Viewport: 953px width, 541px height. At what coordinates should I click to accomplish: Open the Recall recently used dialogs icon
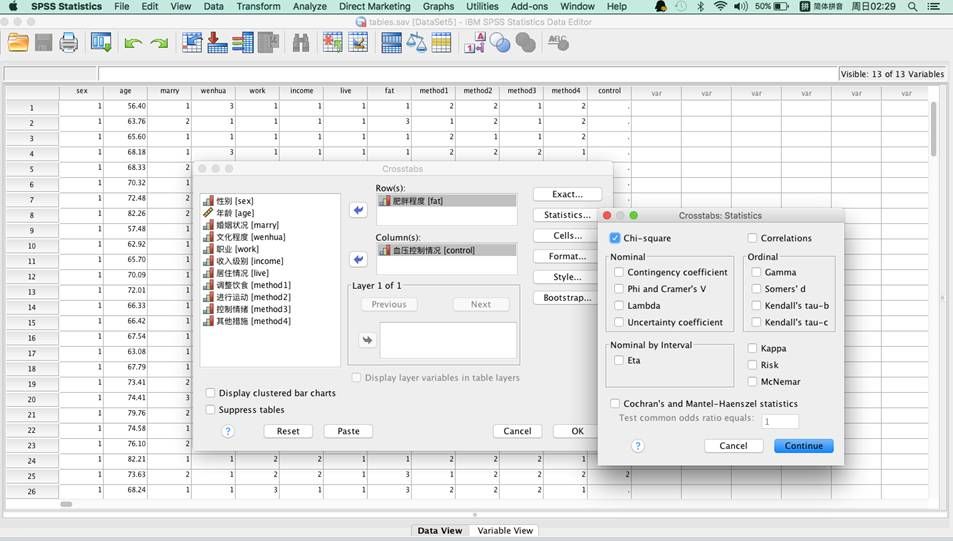coord(101,43)
